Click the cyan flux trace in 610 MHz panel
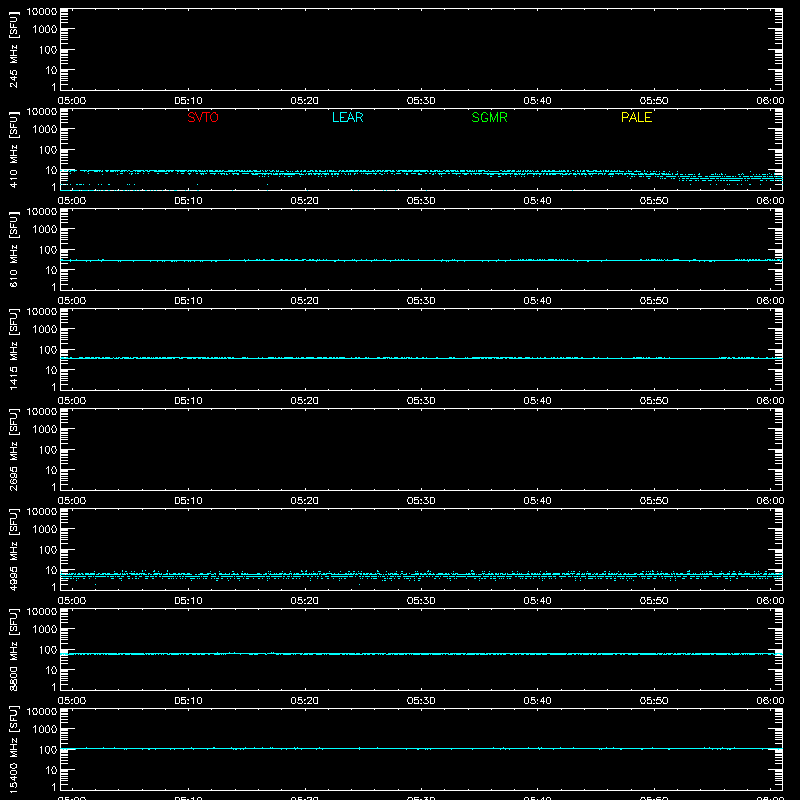The height and width of the screenshot is (800, 800). pos(421,261)
